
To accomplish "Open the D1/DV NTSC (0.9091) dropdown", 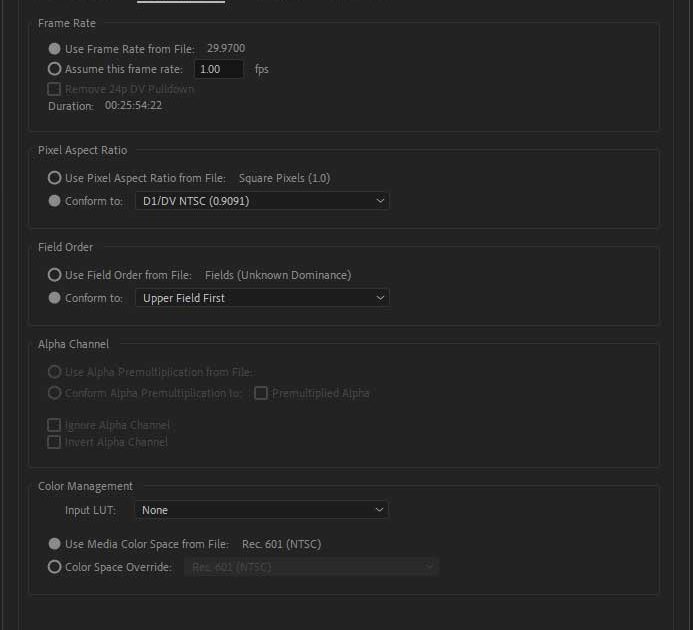I will coord(261,201).
